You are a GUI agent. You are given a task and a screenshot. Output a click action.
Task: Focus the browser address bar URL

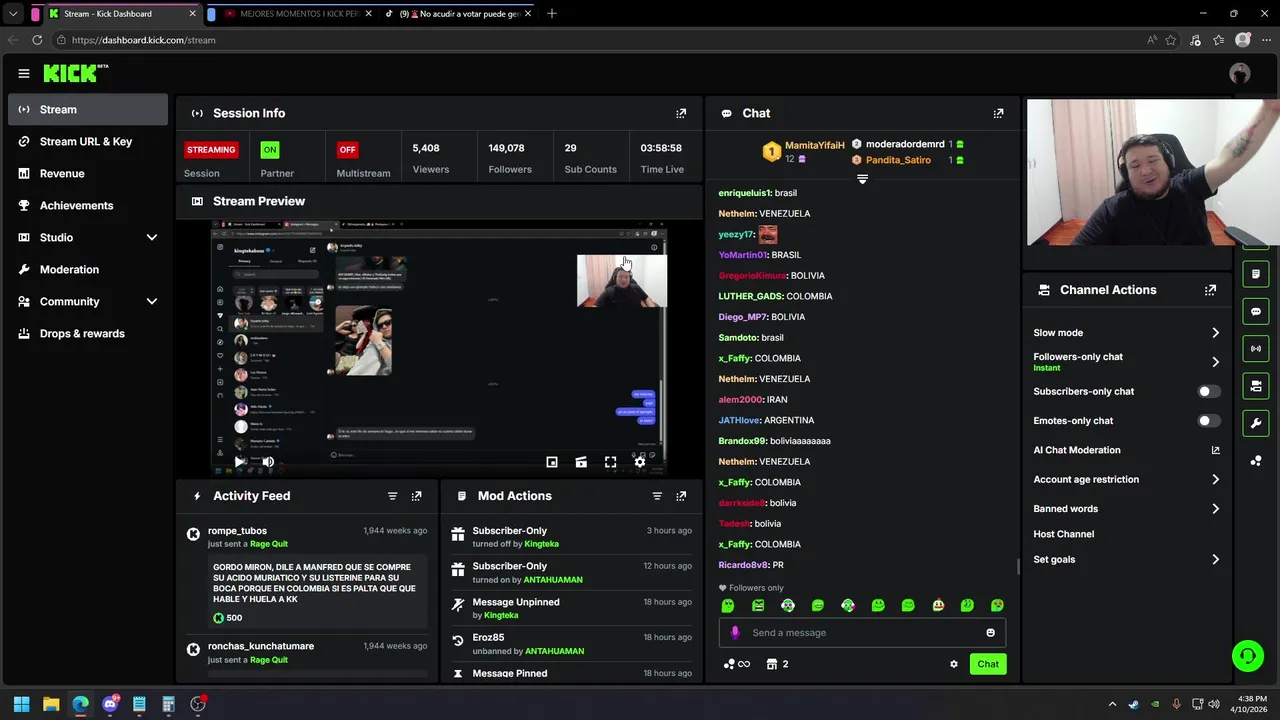[x=143, y=40]
